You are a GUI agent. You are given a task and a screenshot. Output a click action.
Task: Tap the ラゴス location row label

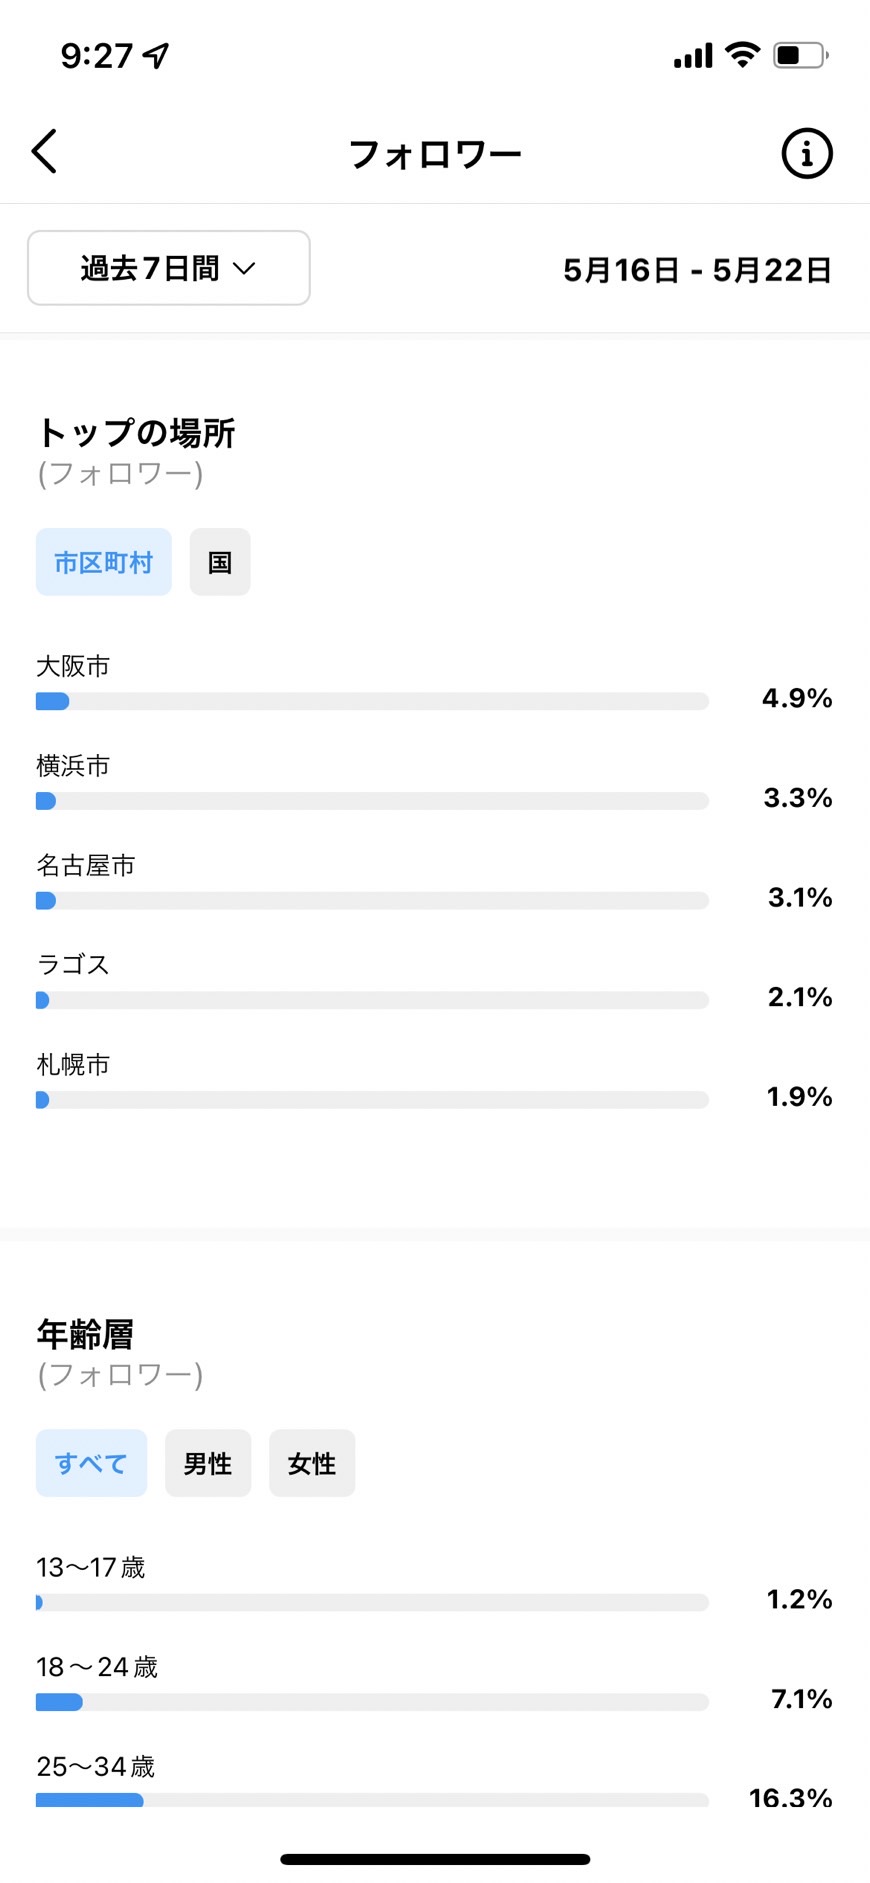73,965
